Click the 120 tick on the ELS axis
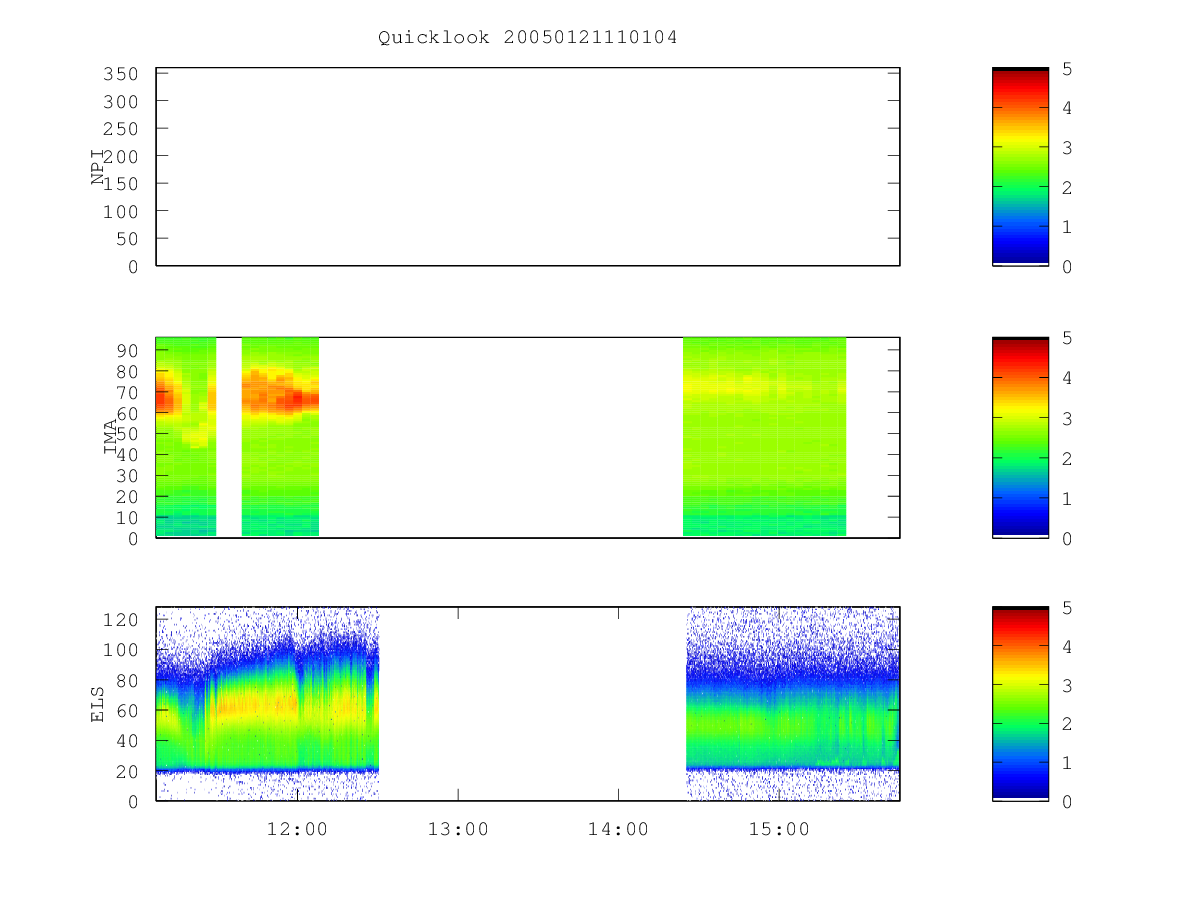Image resolution: width=1200 pixels, height=900 pixels. pos(119,619)
